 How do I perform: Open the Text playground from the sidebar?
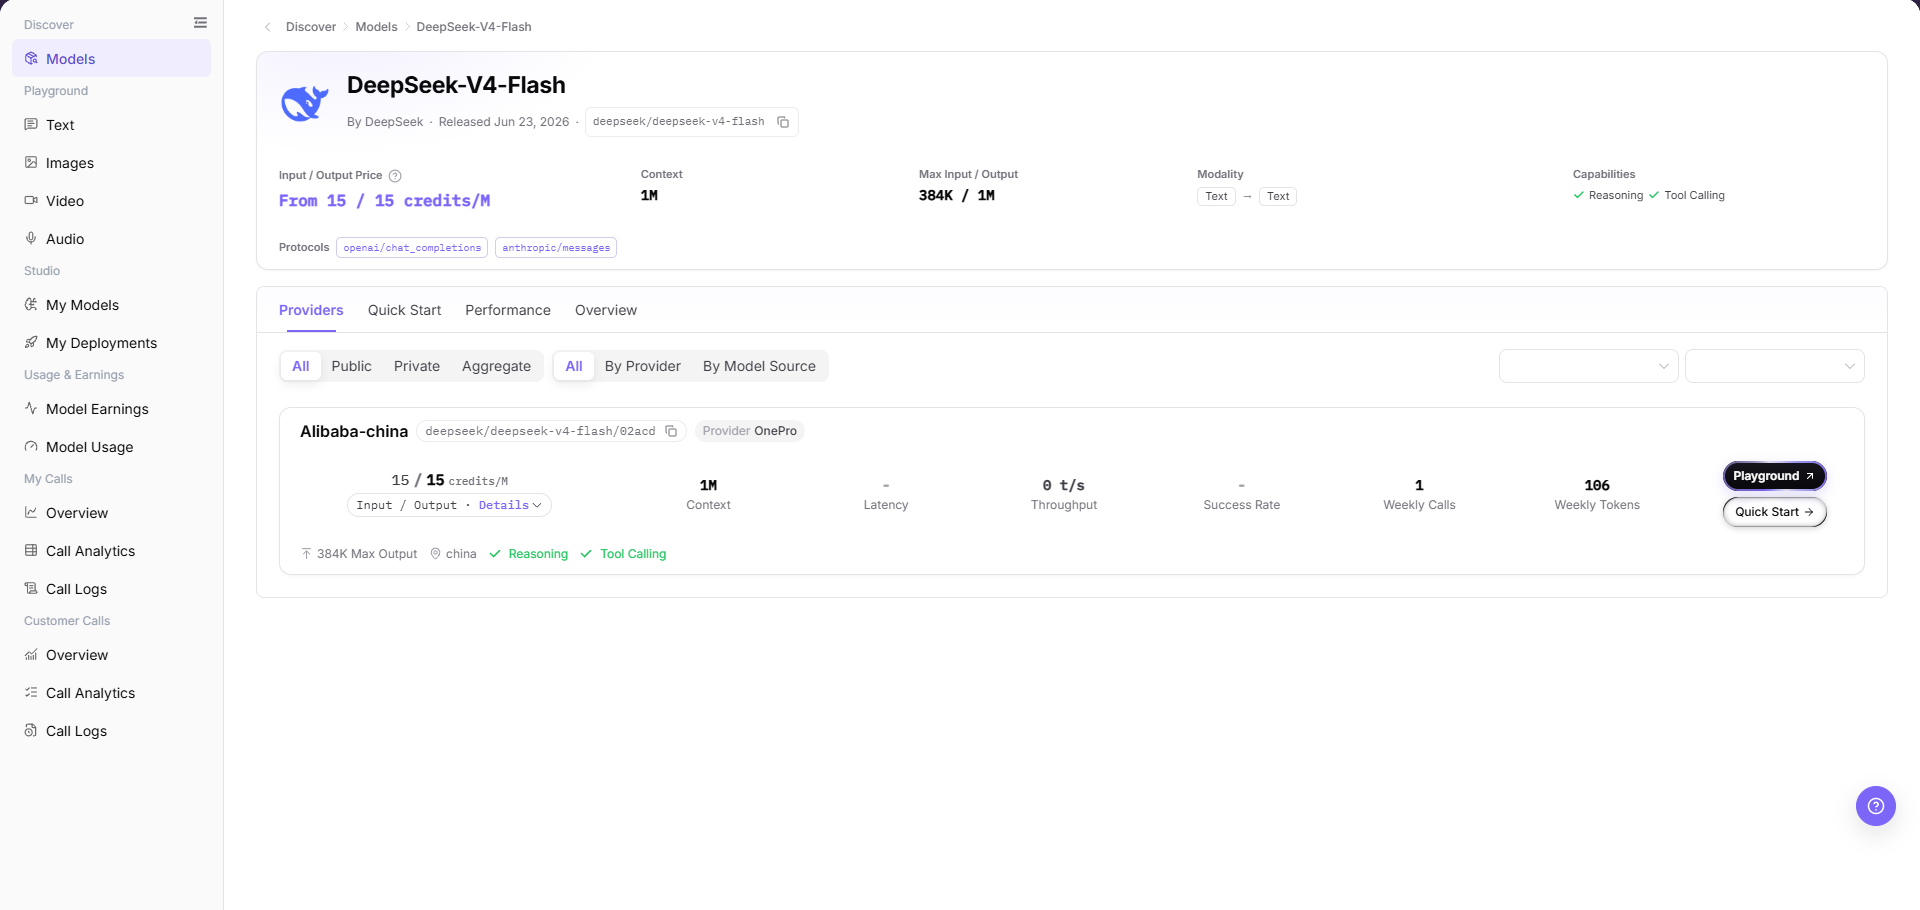(111, 125)
